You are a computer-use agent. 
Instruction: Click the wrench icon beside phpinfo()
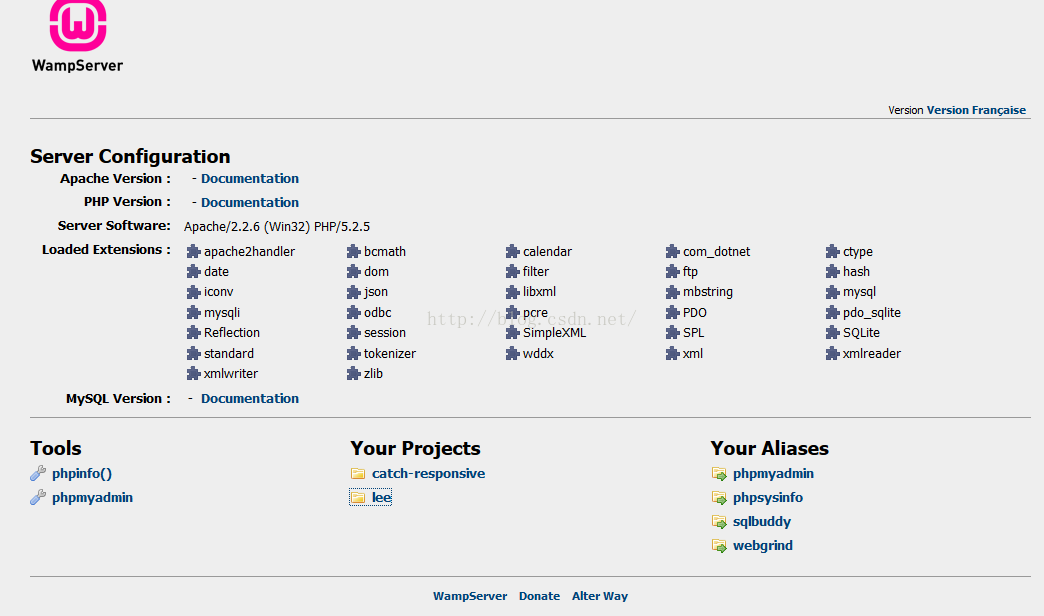tap(38, 473)
